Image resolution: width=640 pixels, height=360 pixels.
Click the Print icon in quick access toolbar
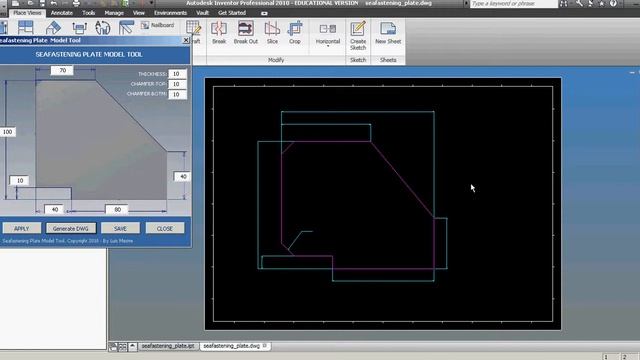(76, 3)
